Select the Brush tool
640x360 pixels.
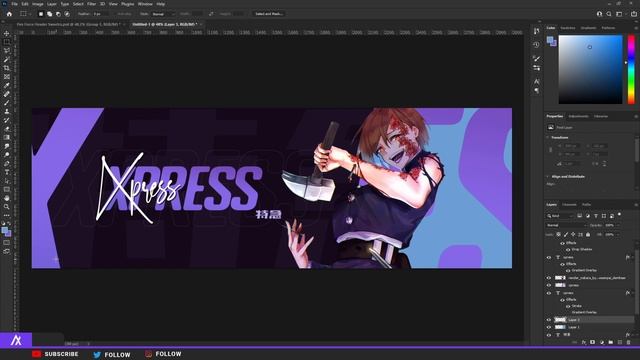(7, 102)
